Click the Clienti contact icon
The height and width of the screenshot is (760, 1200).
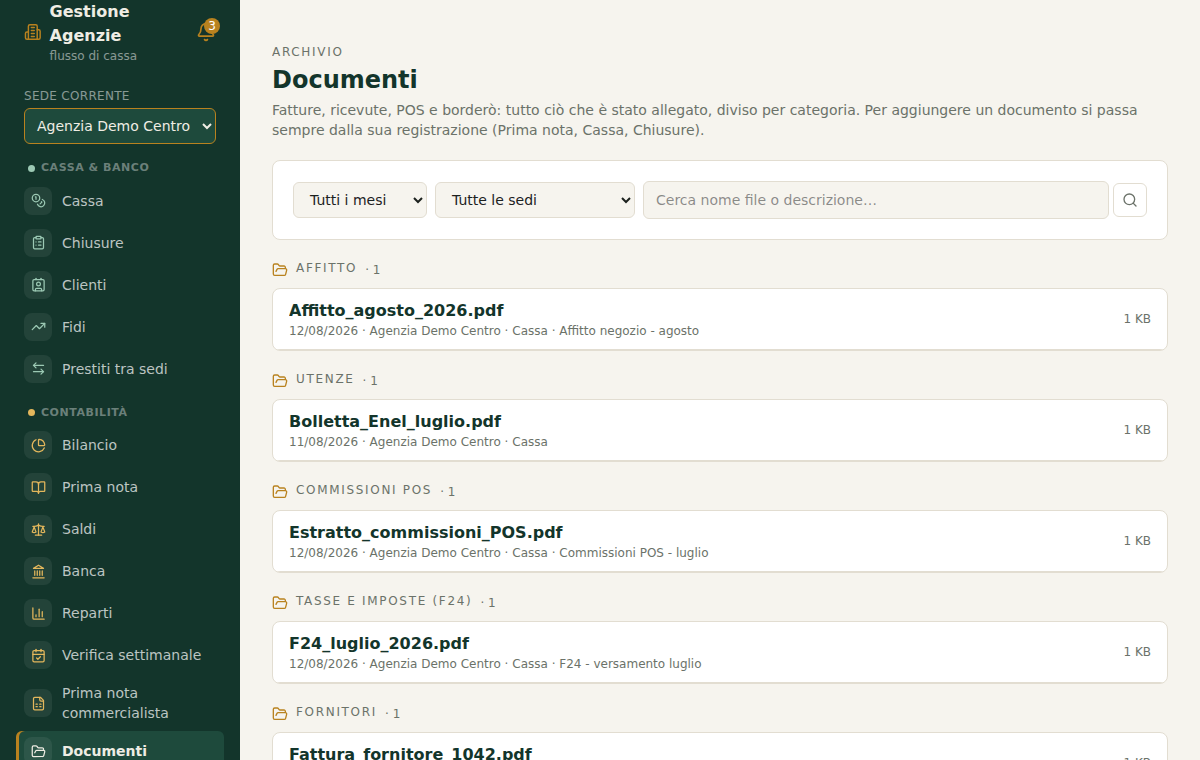click(38, 285)
